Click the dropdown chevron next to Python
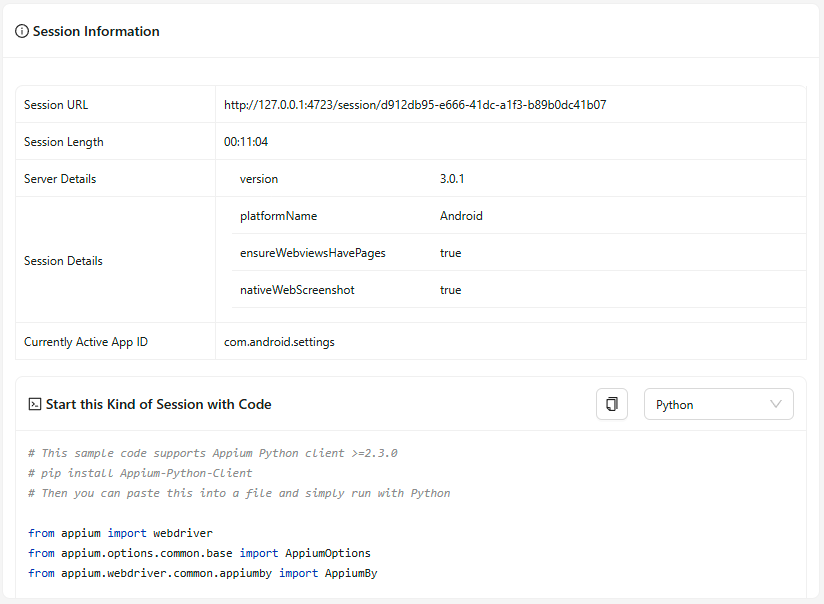 776,404
